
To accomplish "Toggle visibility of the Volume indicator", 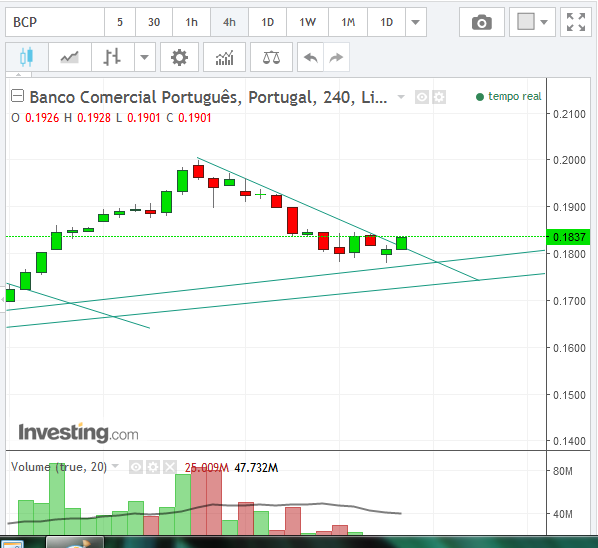I will (136, 467).
